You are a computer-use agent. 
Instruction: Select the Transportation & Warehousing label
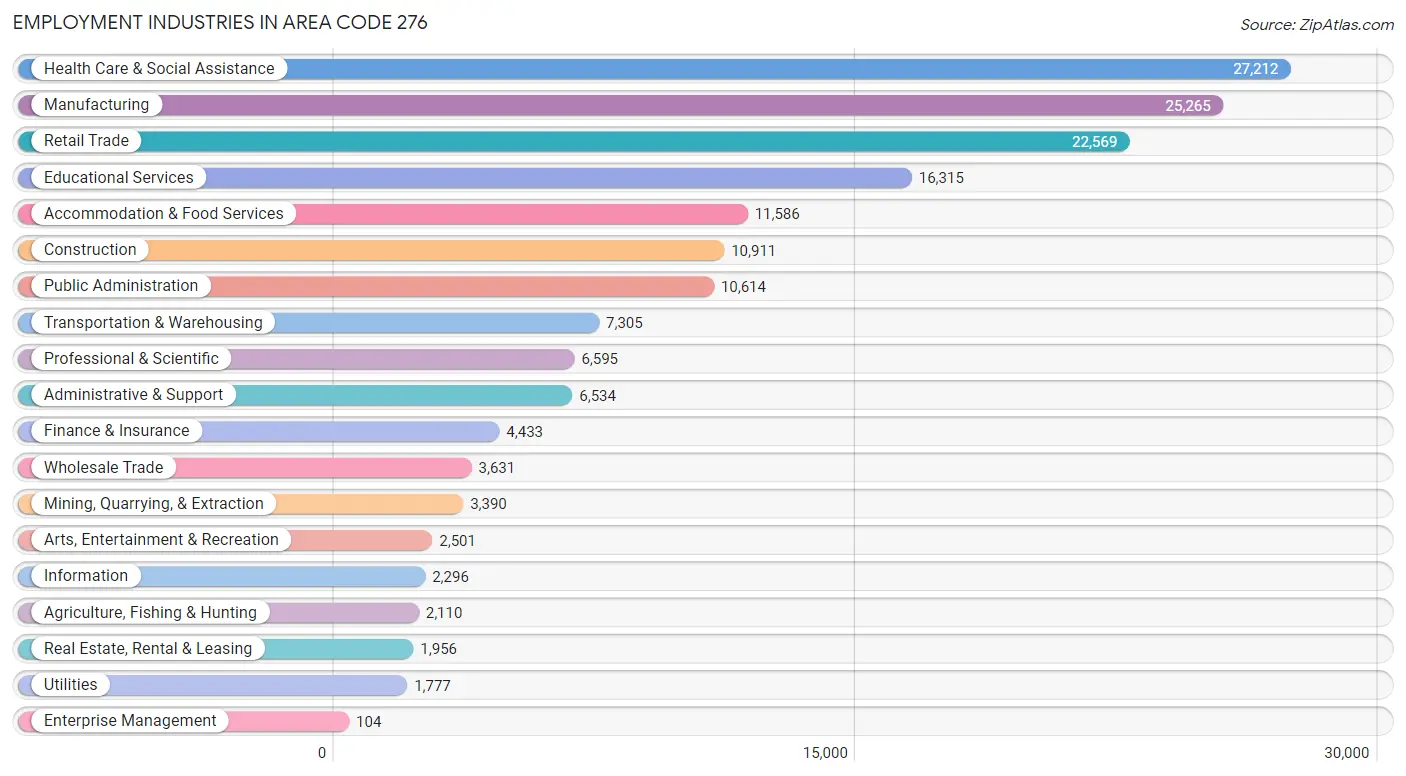(x=153, y=322)
